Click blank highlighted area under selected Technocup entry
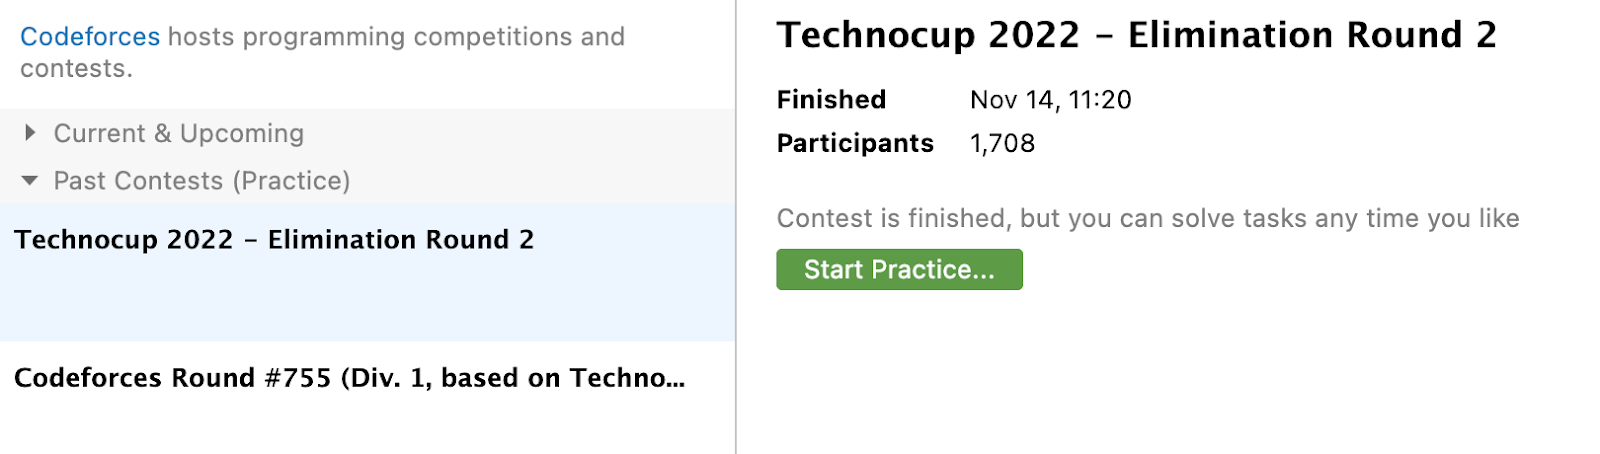The height and width of the screenshot is (454, 1600). 366,300
